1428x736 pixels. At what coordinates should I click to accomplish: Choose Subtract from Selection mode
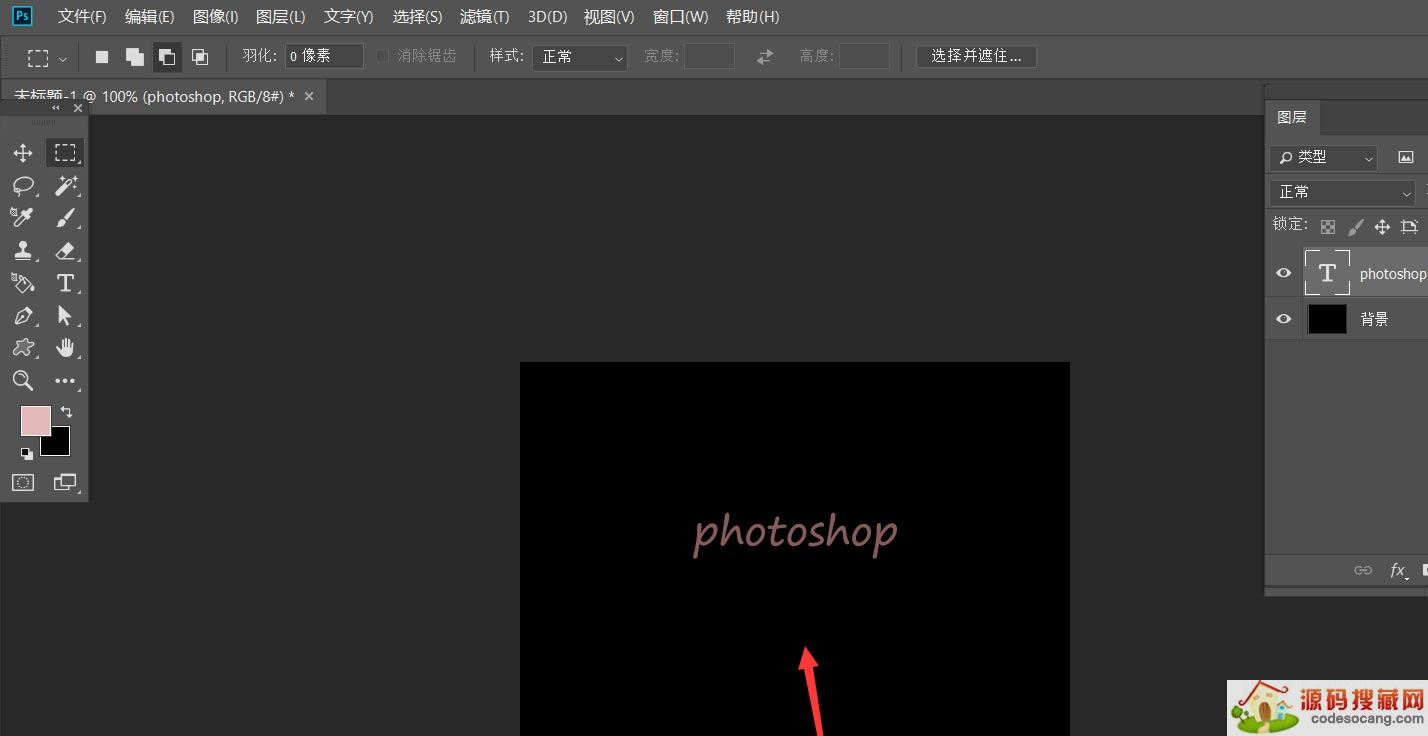167,57
